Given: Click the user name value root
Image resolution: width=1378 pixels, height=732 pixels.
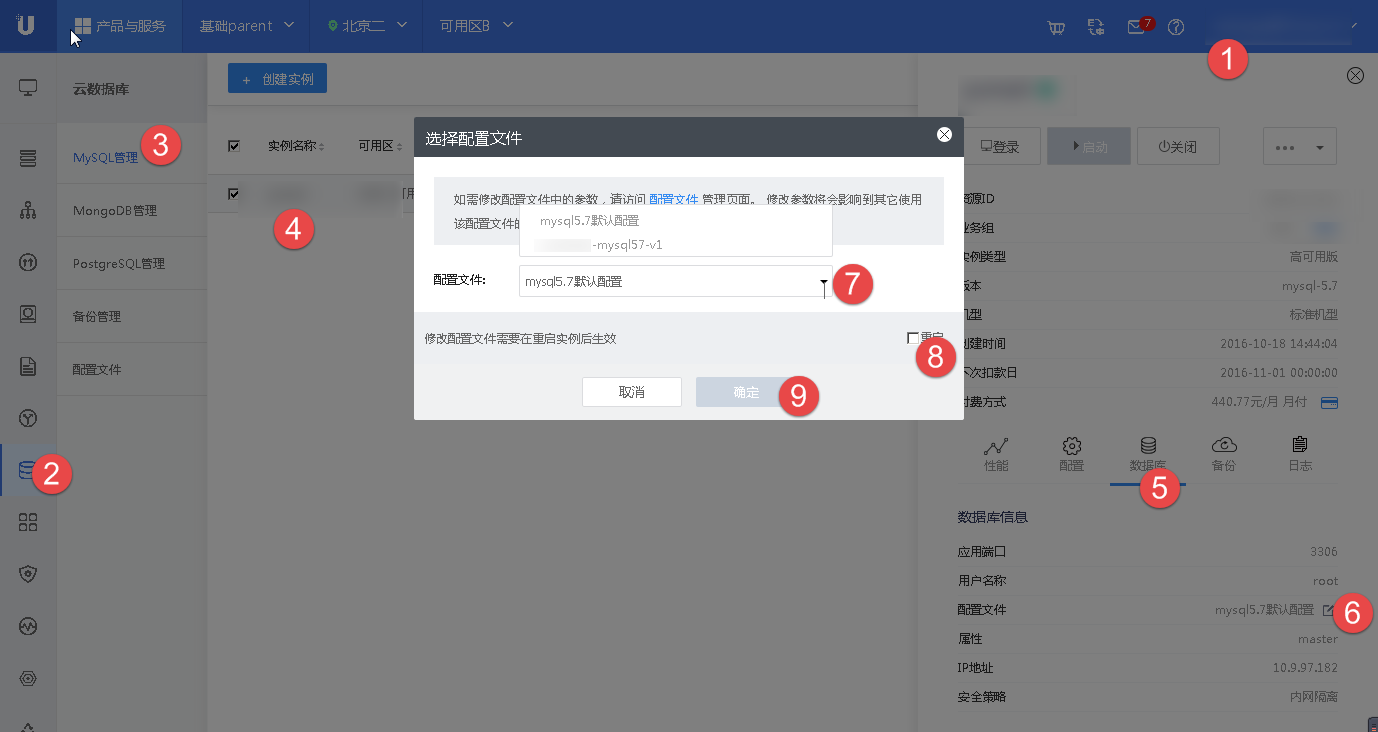Looking at the screenshot, I should click(x=1325, y=581).
